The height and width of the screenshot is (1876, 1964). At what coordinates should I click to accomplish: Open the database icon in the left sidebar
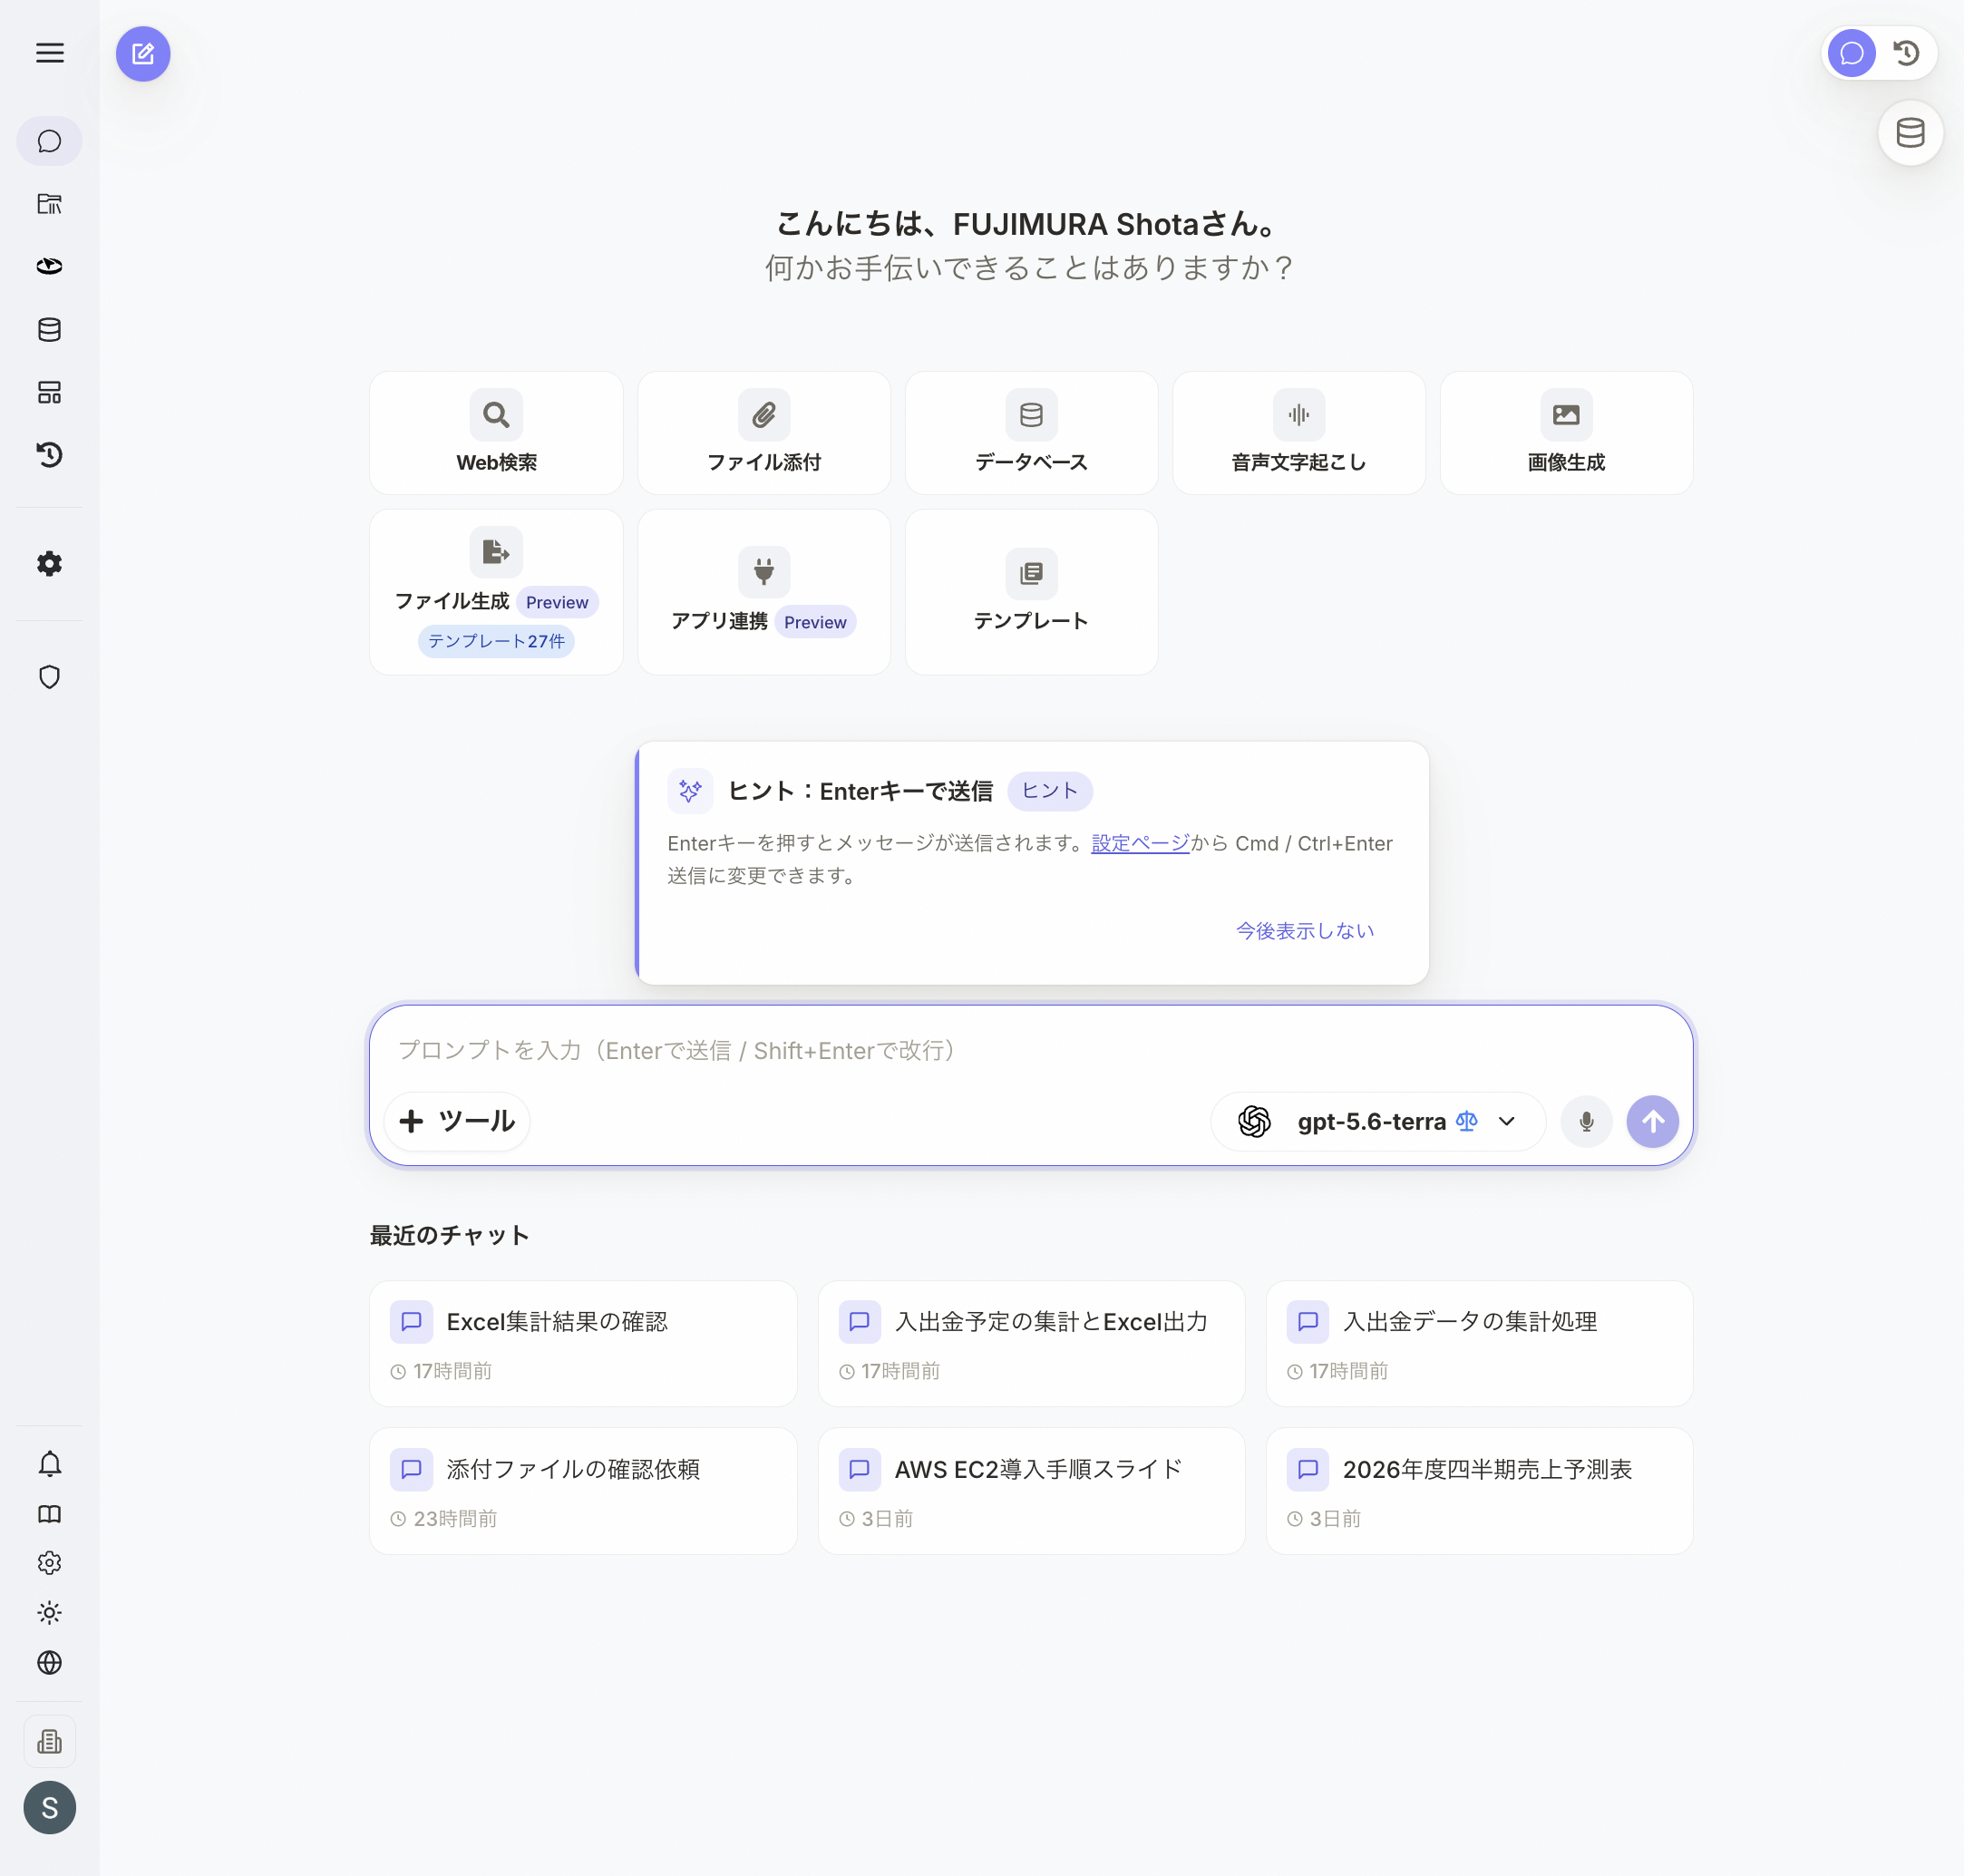pos(49,329)
